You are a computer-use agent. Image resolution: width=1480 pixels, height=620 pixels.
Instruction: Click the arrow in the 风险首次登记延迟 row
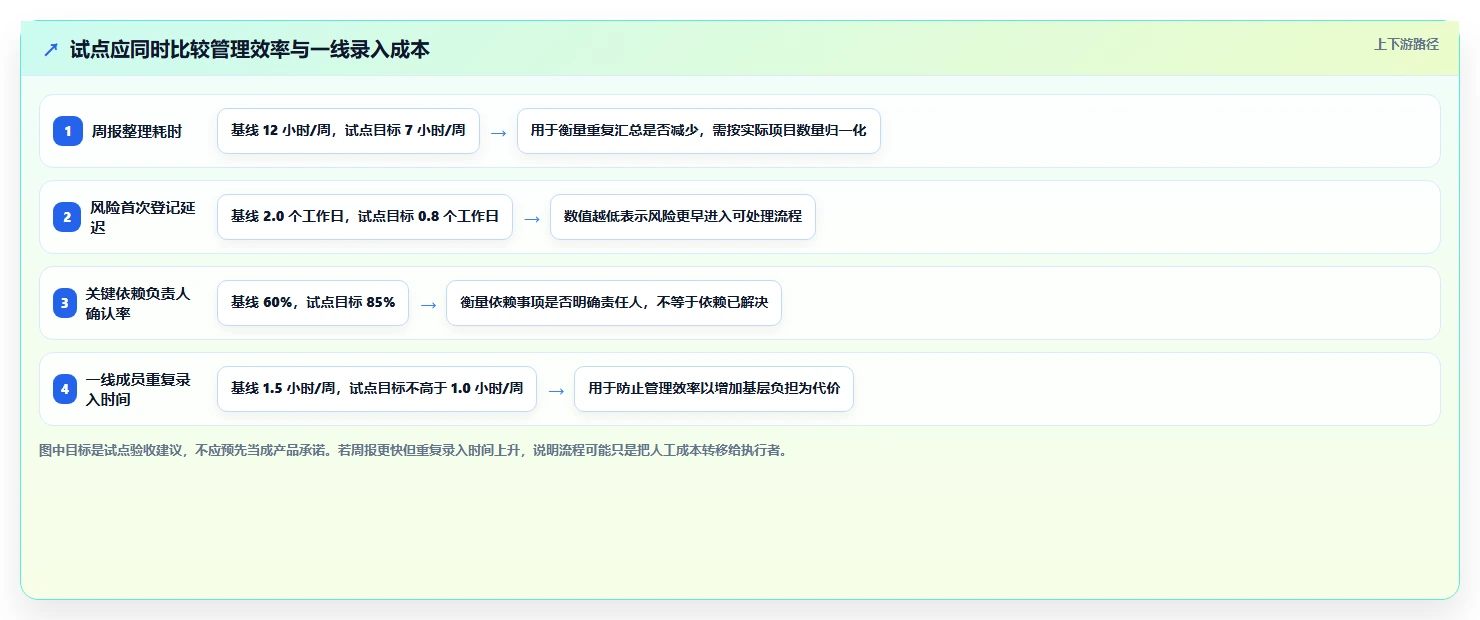532,218
